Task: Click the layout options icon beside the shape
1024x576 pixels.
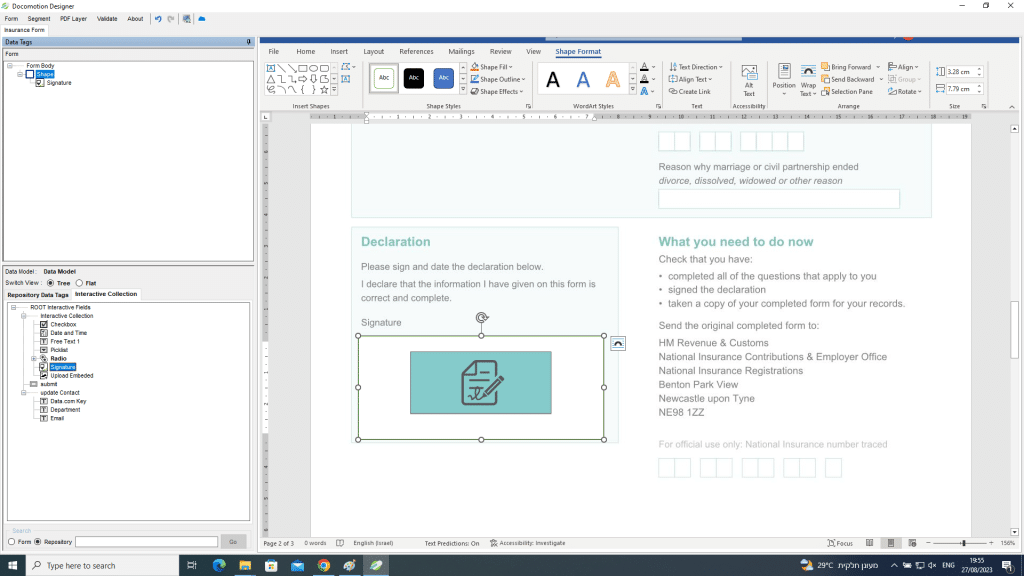Action: 618,343
